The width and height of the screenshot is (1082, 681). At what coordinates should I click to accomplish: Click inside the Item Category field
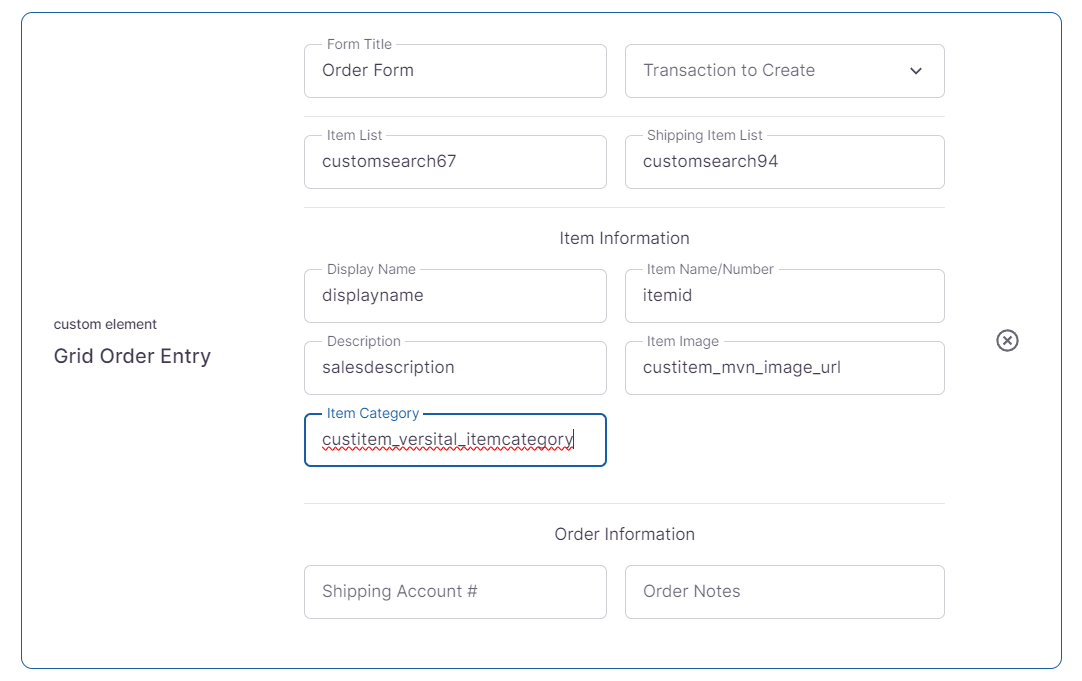455,440
